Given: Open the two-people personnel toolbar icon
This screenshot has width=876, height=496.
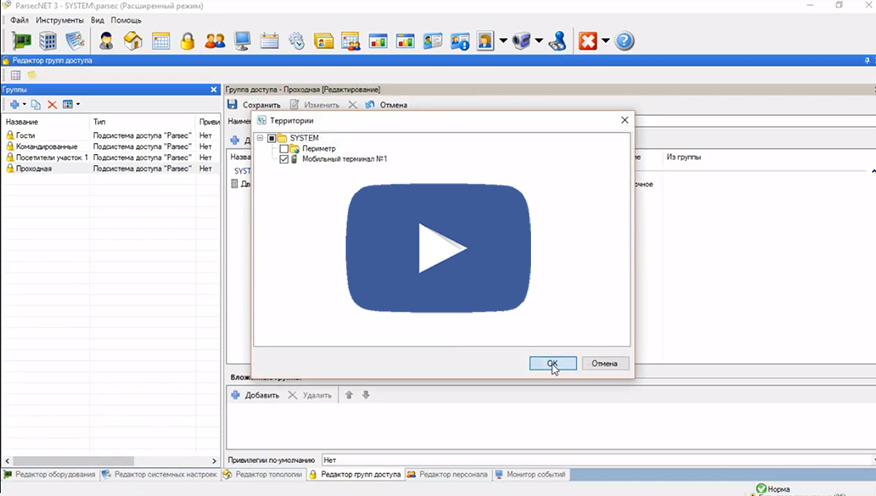Looking at the screenshot, I should tap(215, 41).
